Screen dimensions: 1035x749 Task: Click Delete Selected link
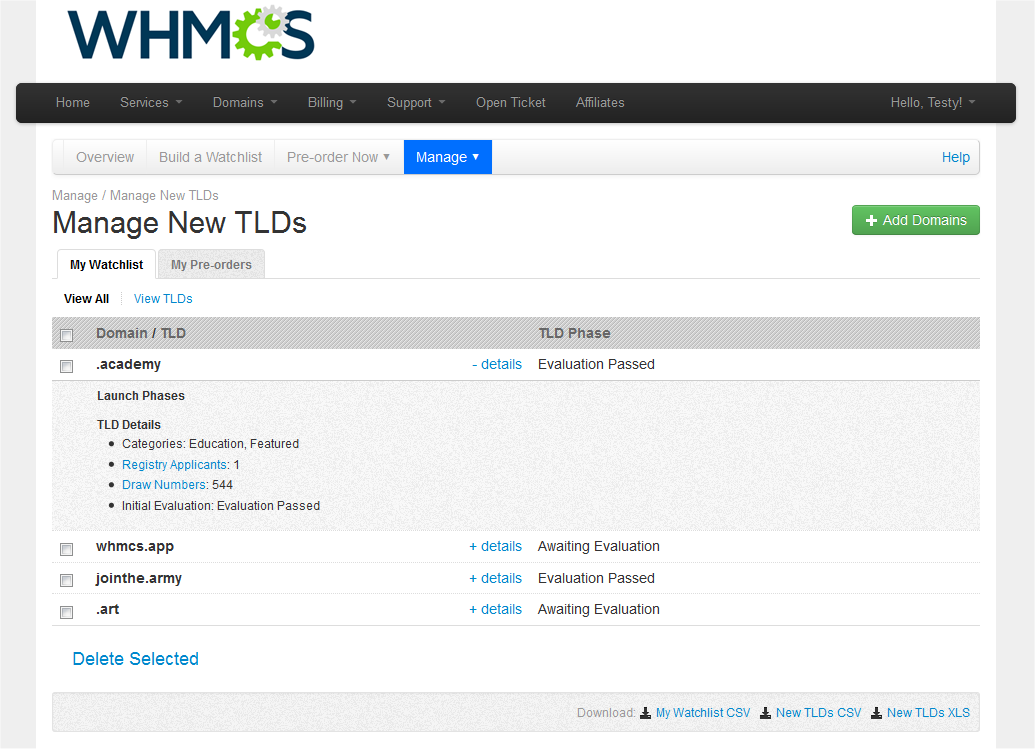[135, 659]
